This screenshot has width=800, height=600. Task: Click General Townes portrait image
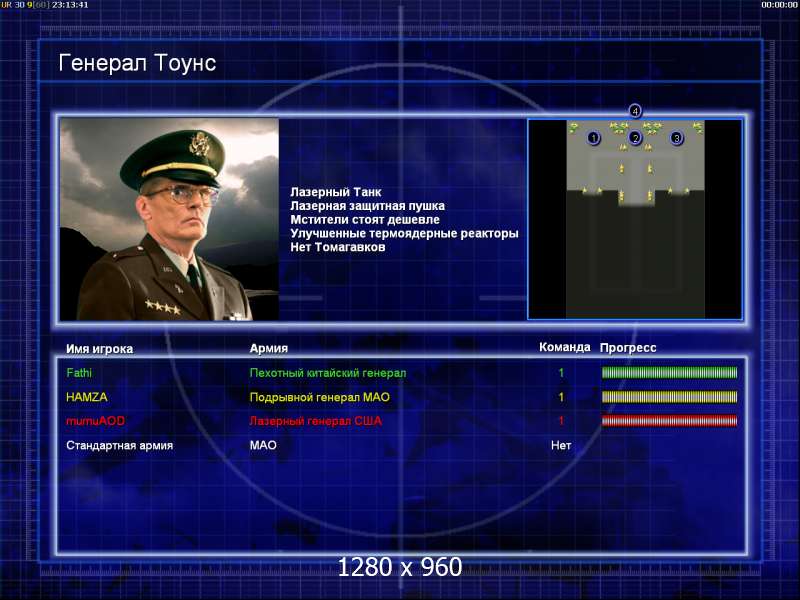coord(169,219)
